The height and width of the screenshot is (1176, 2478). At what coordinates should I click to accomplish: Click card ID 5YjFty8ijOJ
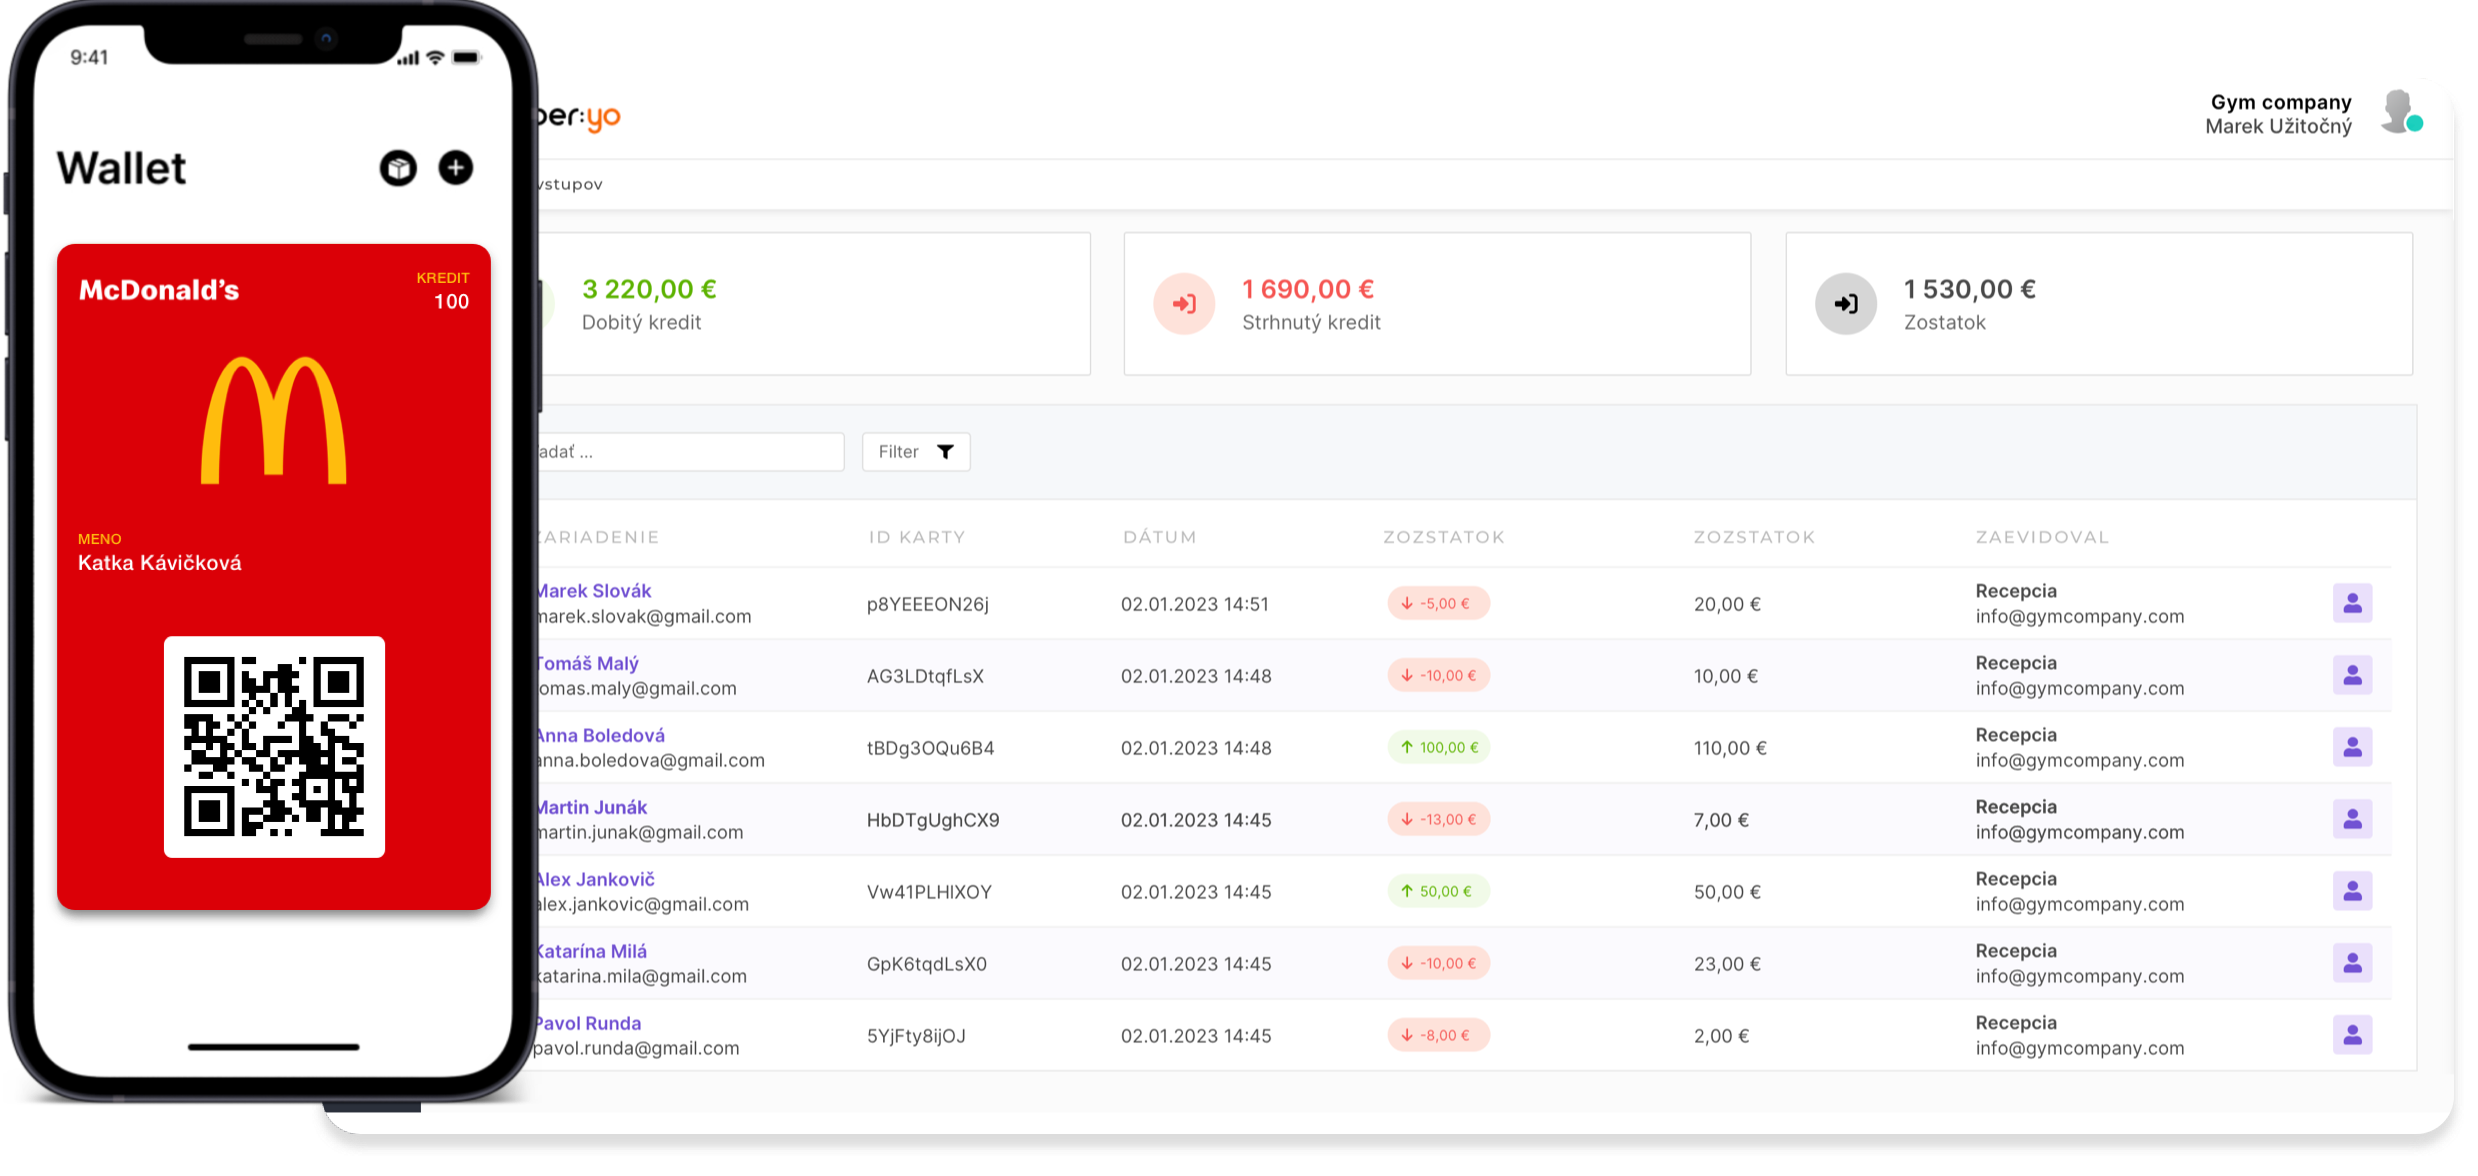click(916, 1036)
